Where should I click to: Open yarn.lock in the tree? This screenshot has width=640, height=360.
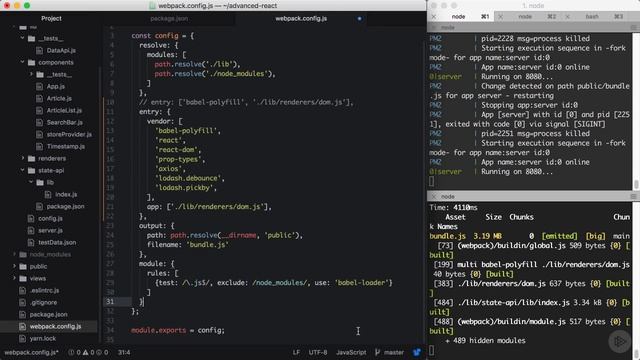[x=43, y=338]
